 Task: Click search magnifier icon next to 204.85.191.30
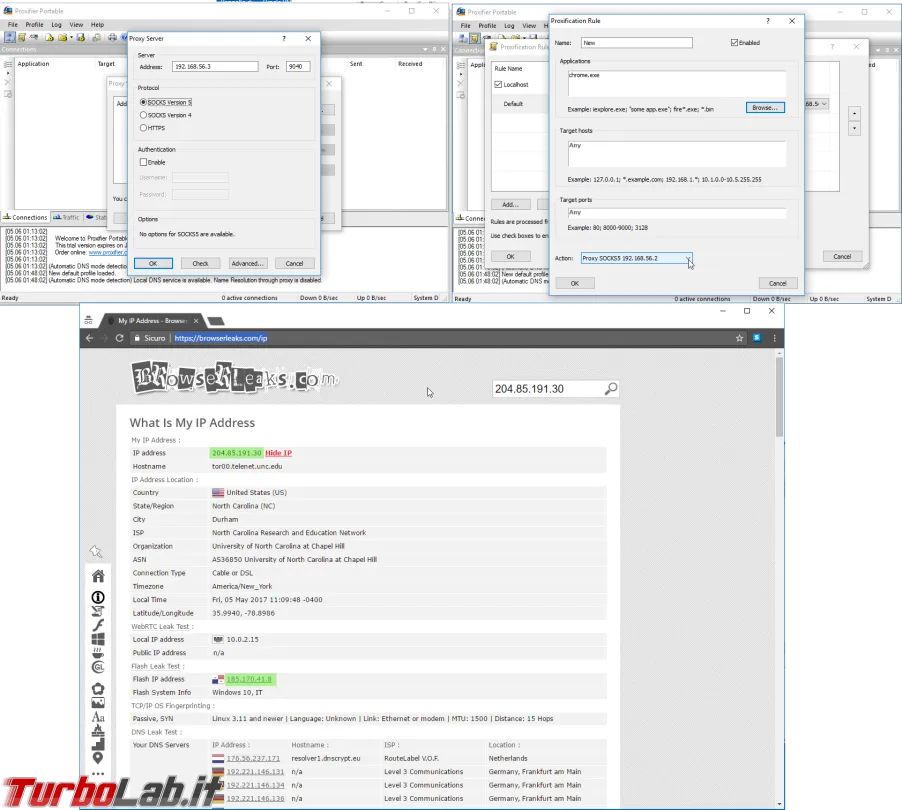[x=611, y=389]
